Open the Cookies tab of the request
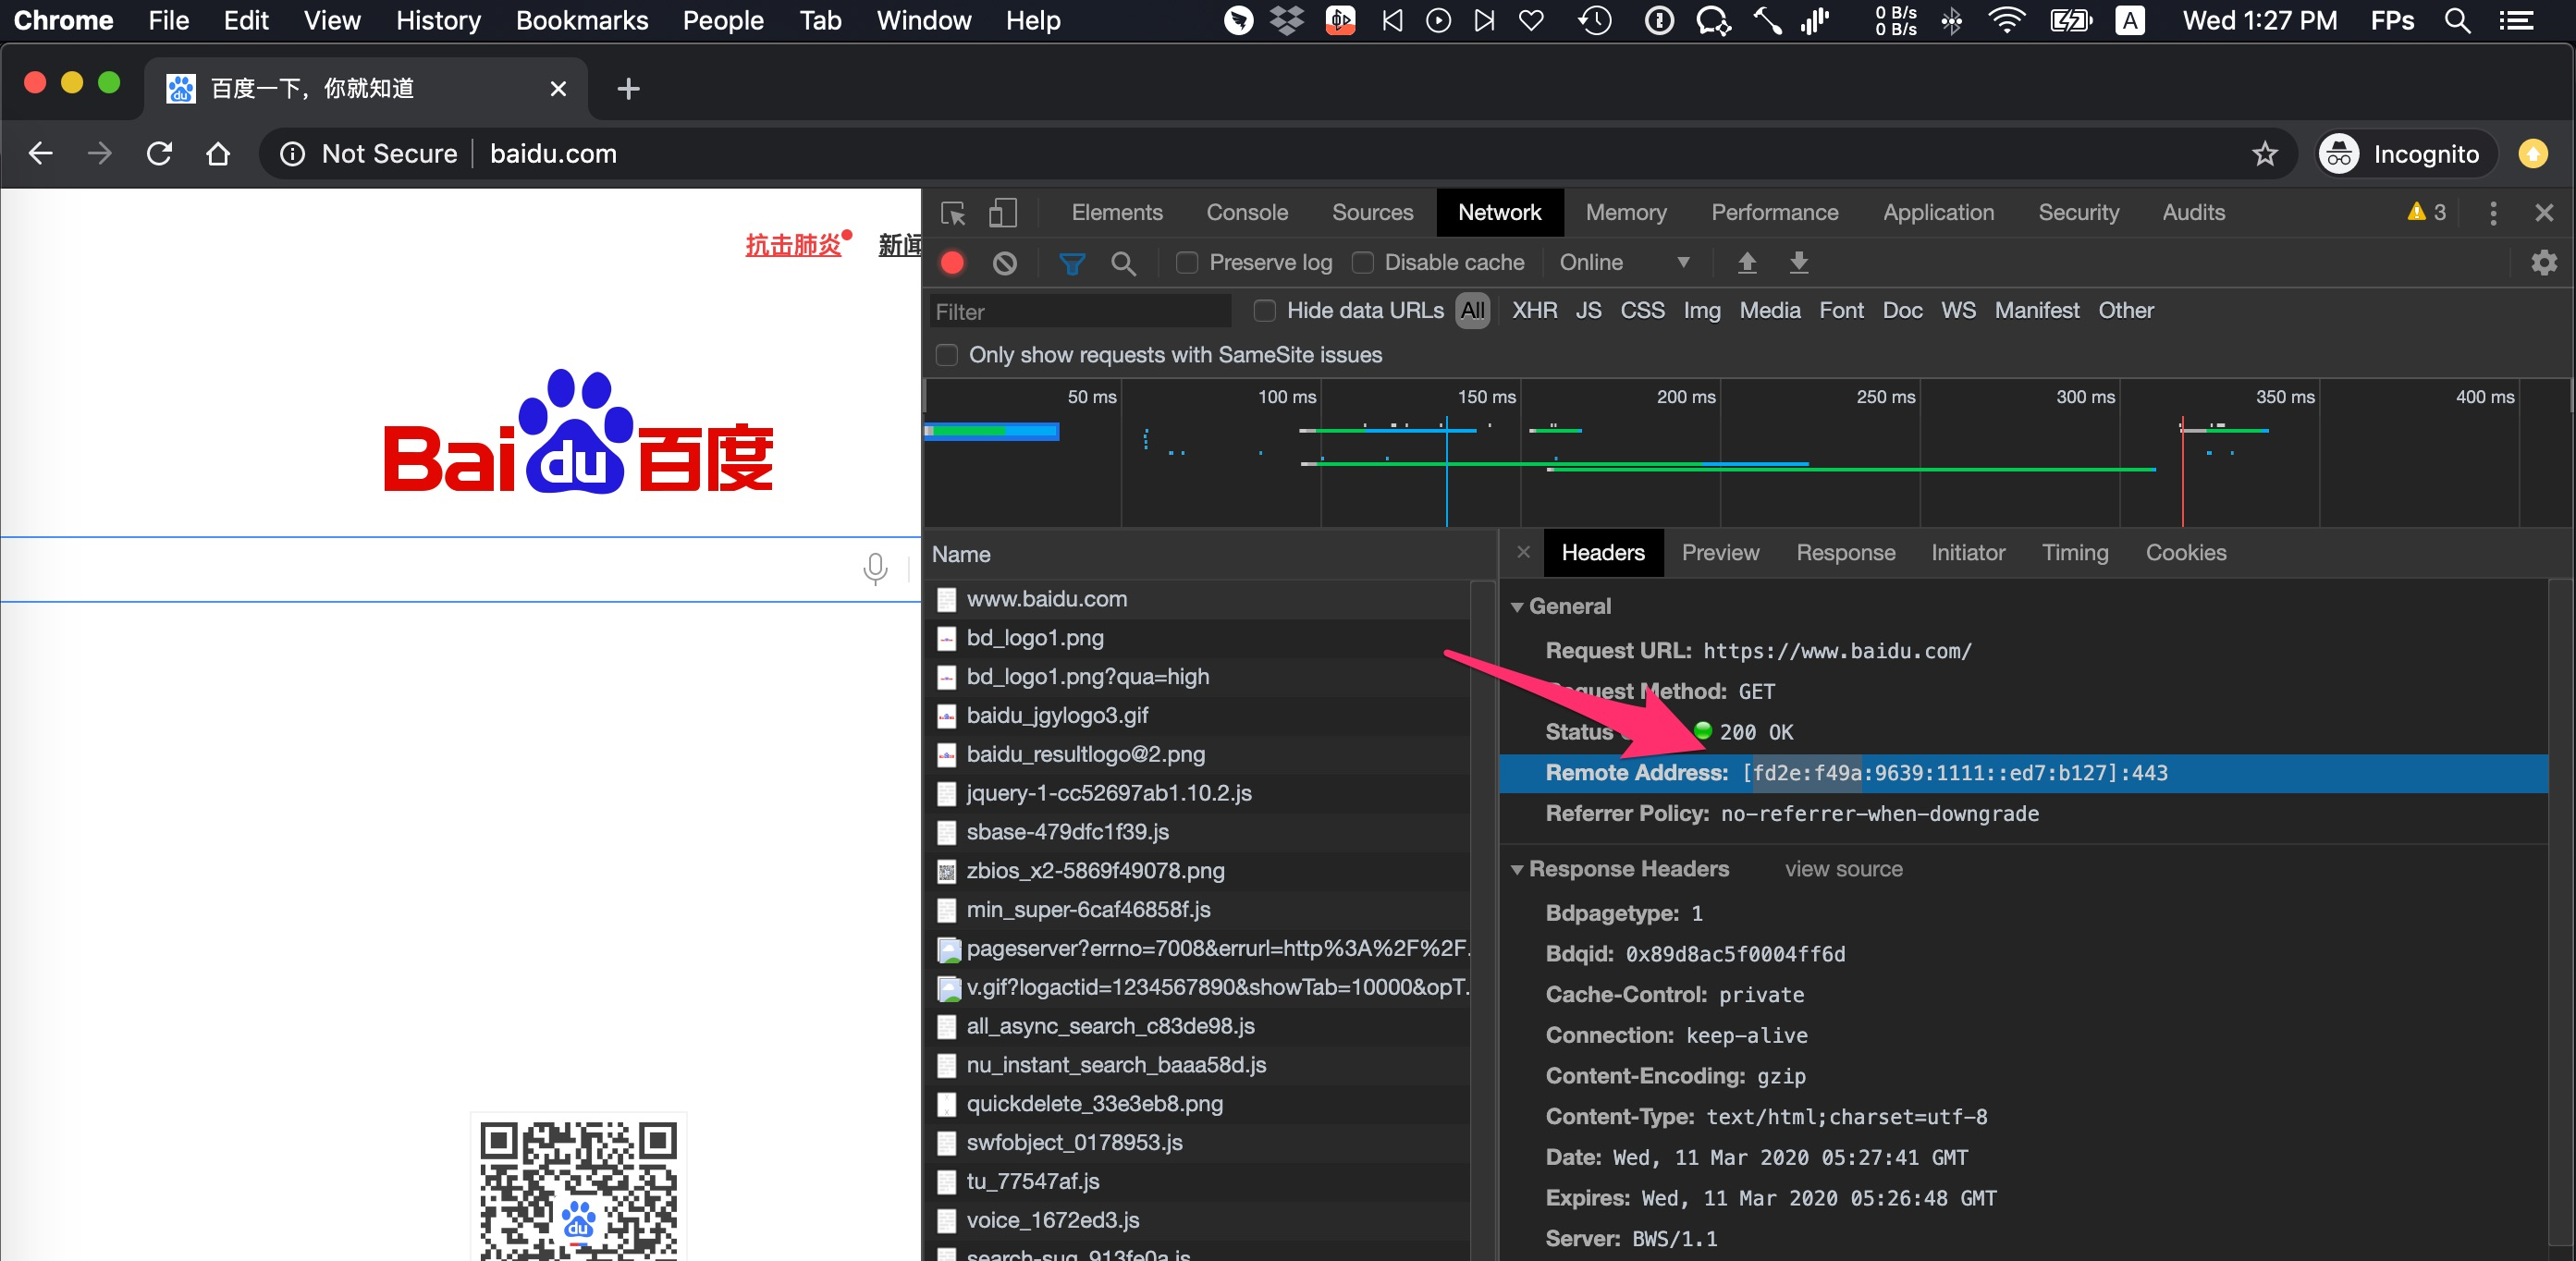This screenshot has width=2576, height=1261. tap(2185, 552)
